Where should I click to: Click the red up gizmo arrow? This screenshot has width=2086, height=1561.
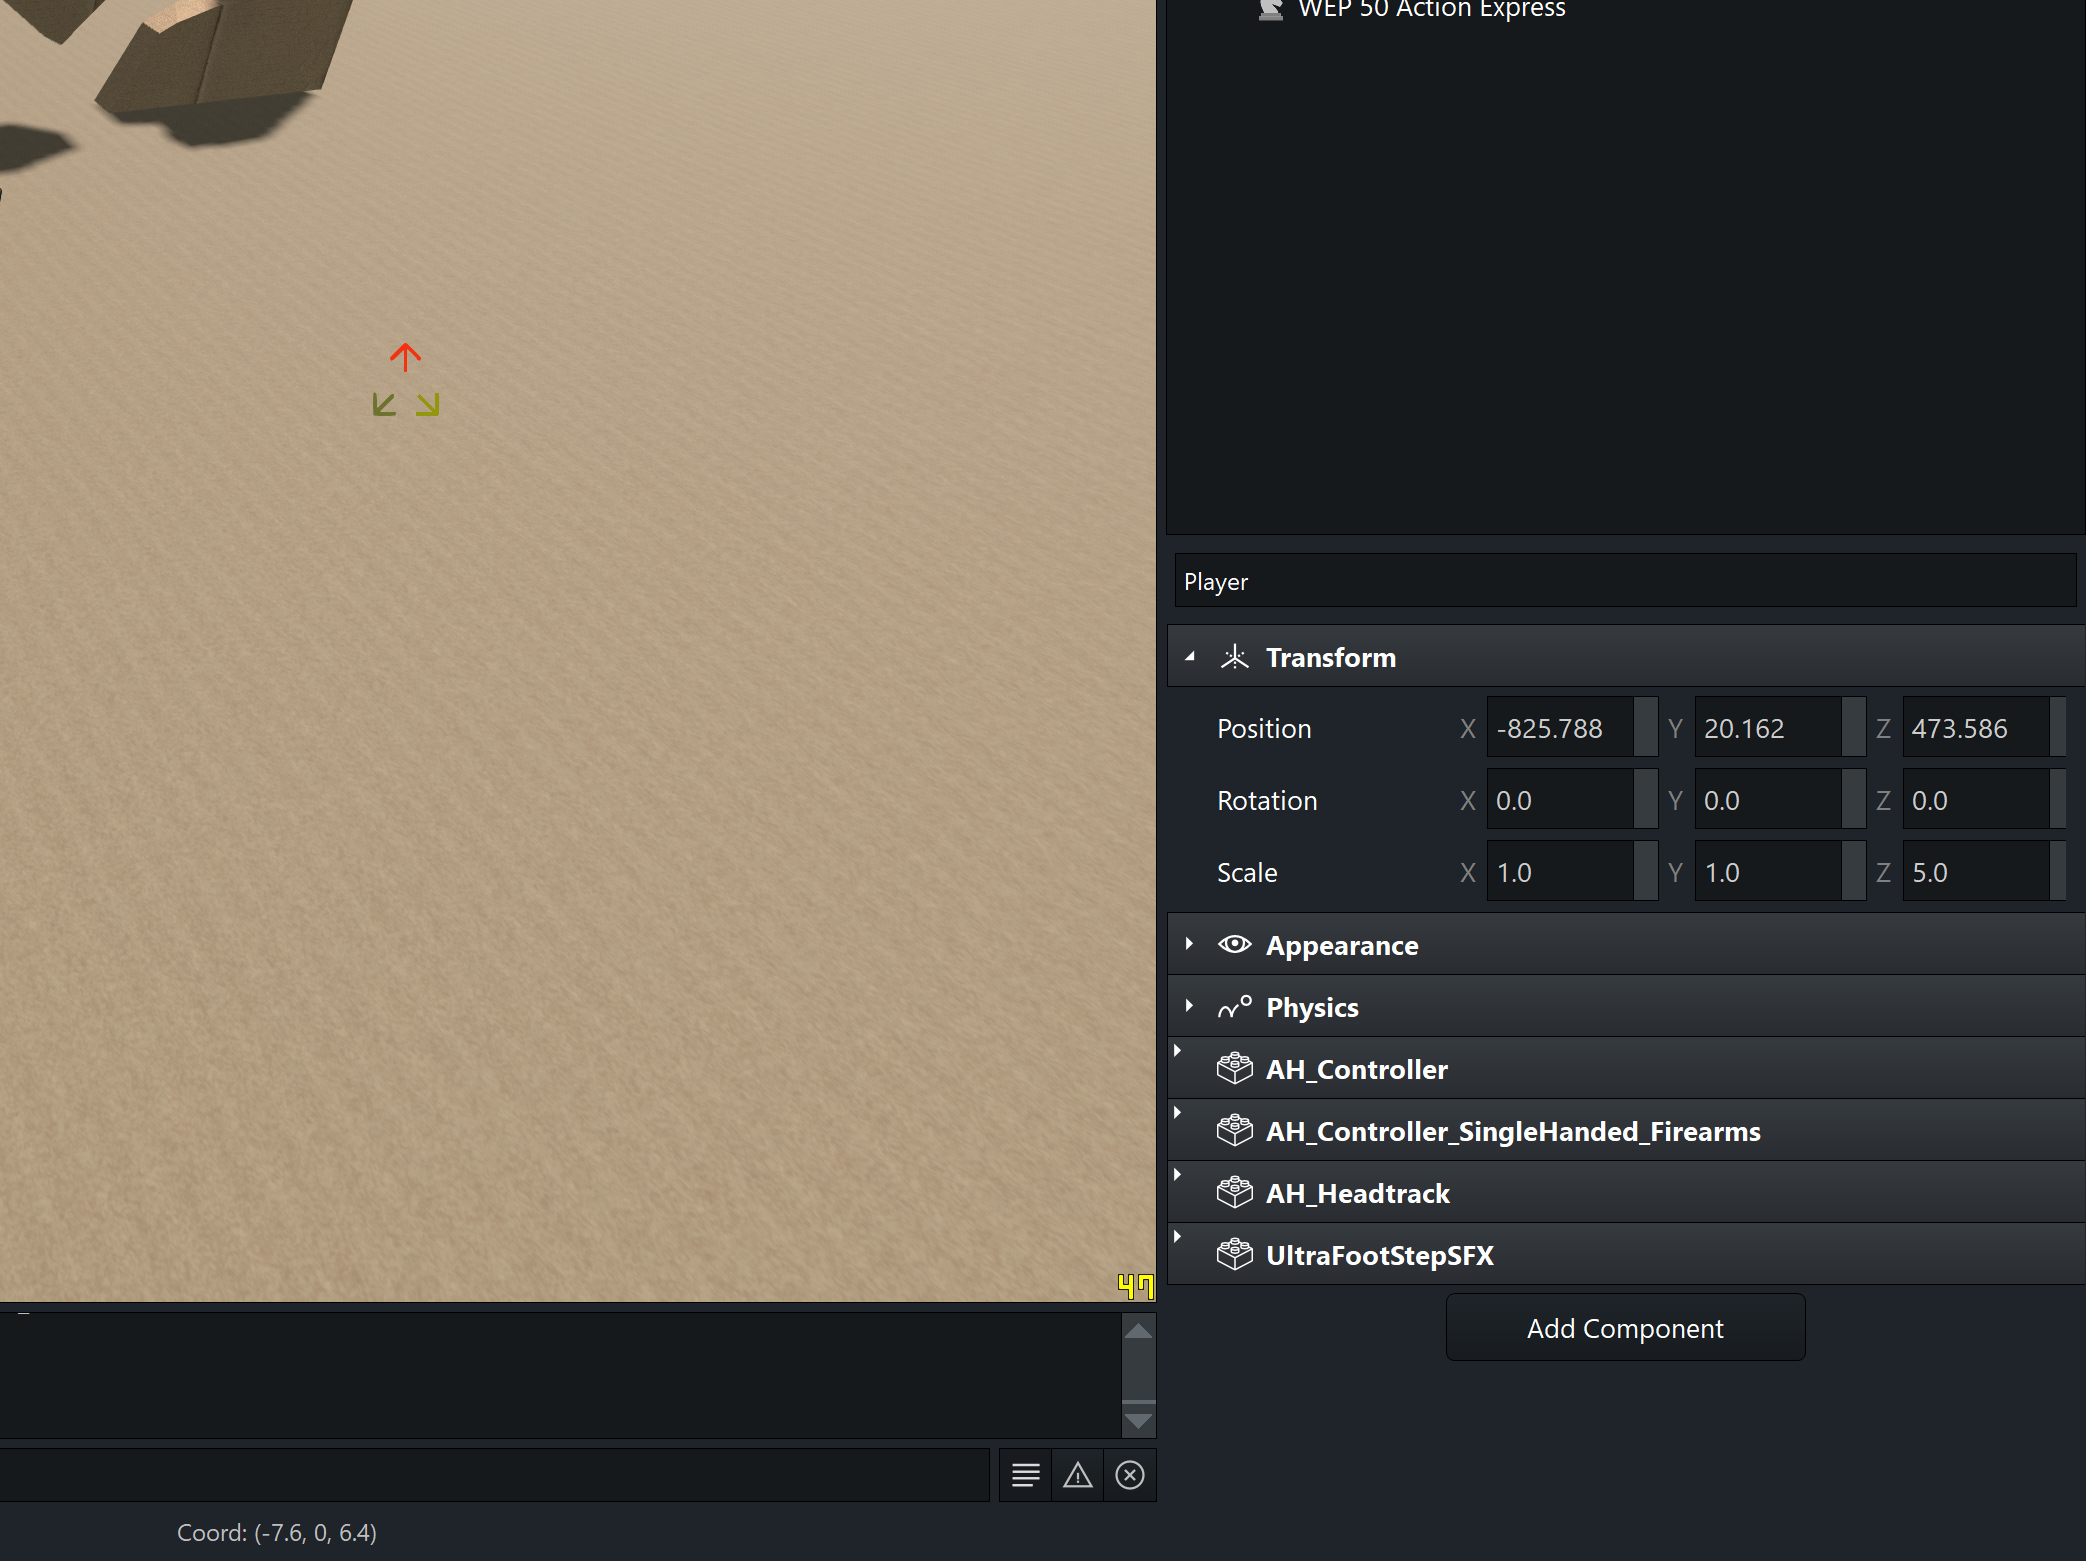tap(405, 357)
